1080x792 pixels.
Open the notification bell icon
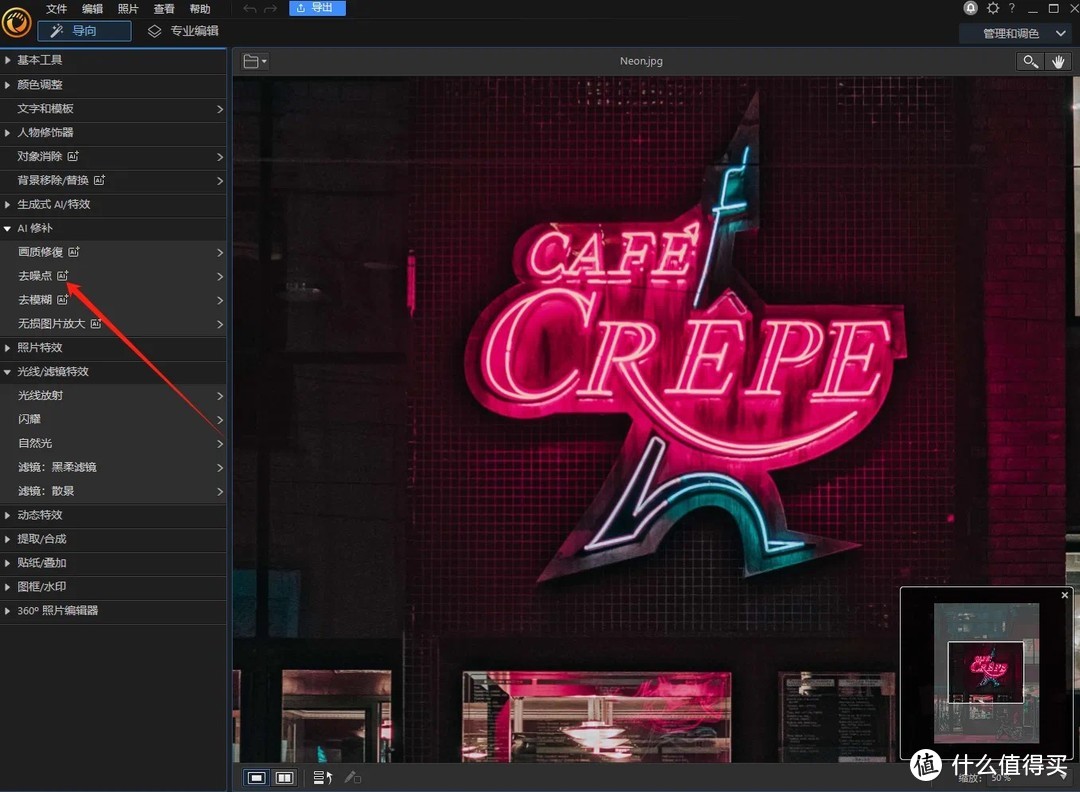970,8
